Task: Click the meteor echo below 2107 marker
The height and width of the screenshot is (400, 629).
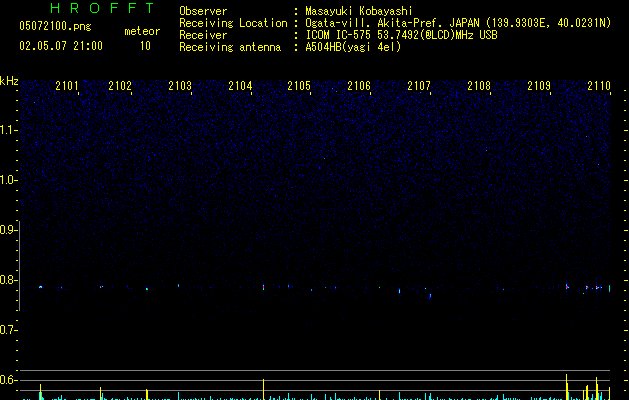Action: pos(430,296)
